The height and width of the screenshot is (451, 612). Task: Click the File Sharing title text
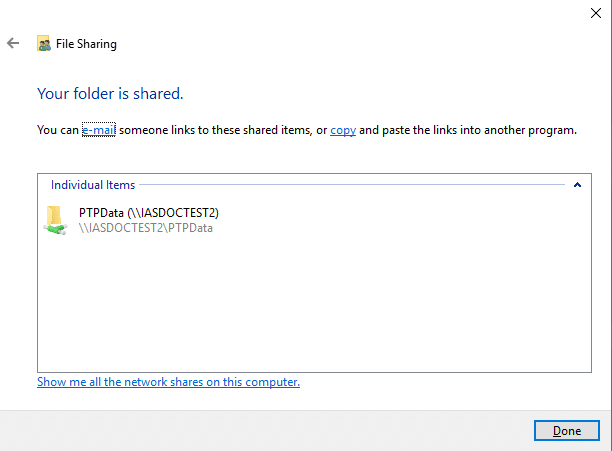pos(86,44)
